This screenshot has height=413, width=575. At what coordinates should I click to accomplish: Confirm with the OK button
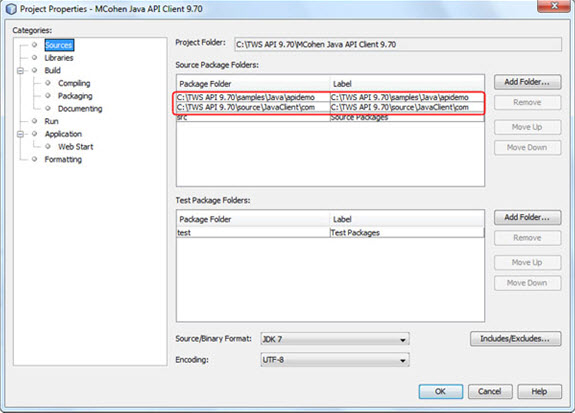[x=440, y=392]
